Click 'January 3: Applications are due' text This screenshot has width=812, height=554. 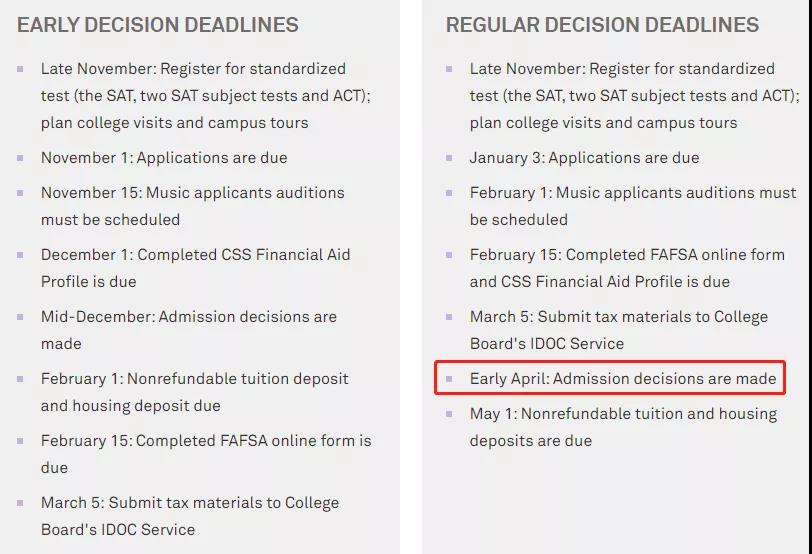click(584, 158)
